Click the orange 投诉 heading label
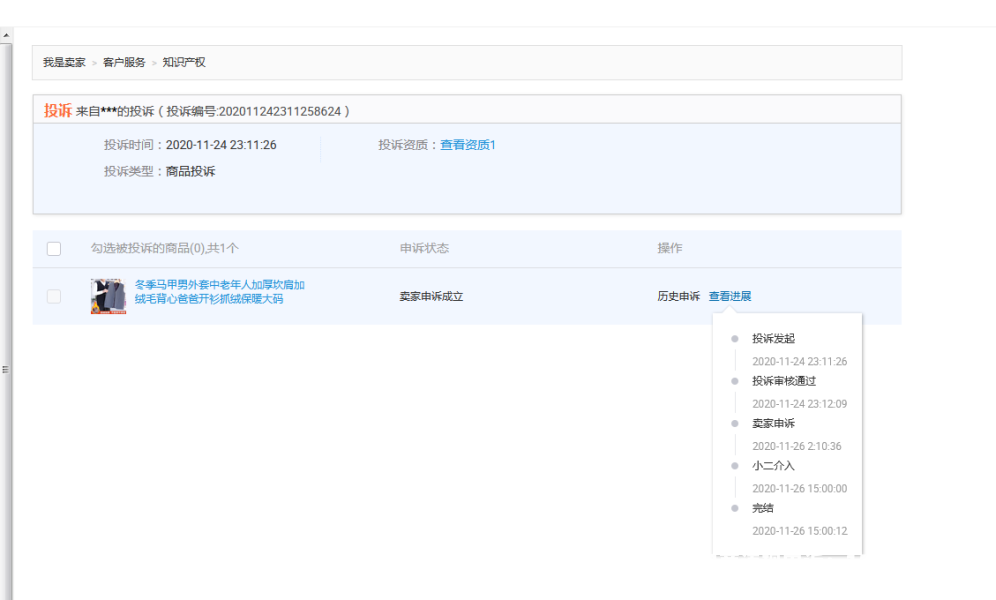The height and width of the screenshot is (600, 996). (57, 110)
